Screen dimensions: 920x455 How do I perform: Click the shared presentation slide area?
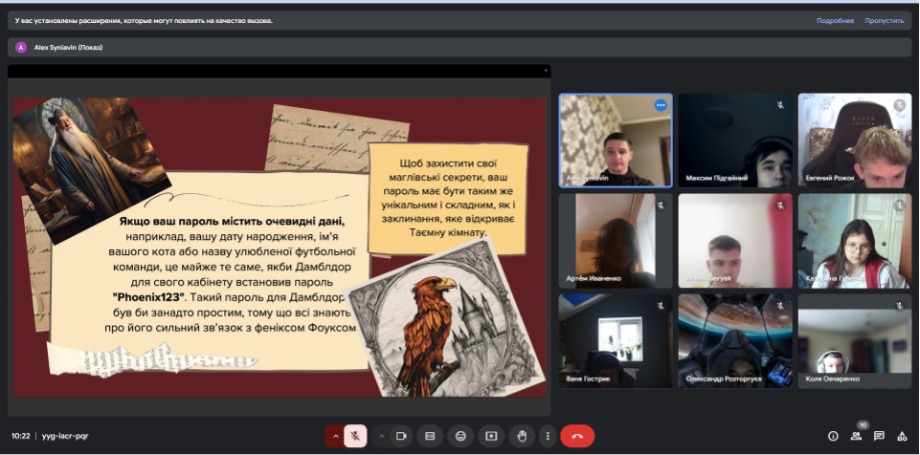(279, 247)
